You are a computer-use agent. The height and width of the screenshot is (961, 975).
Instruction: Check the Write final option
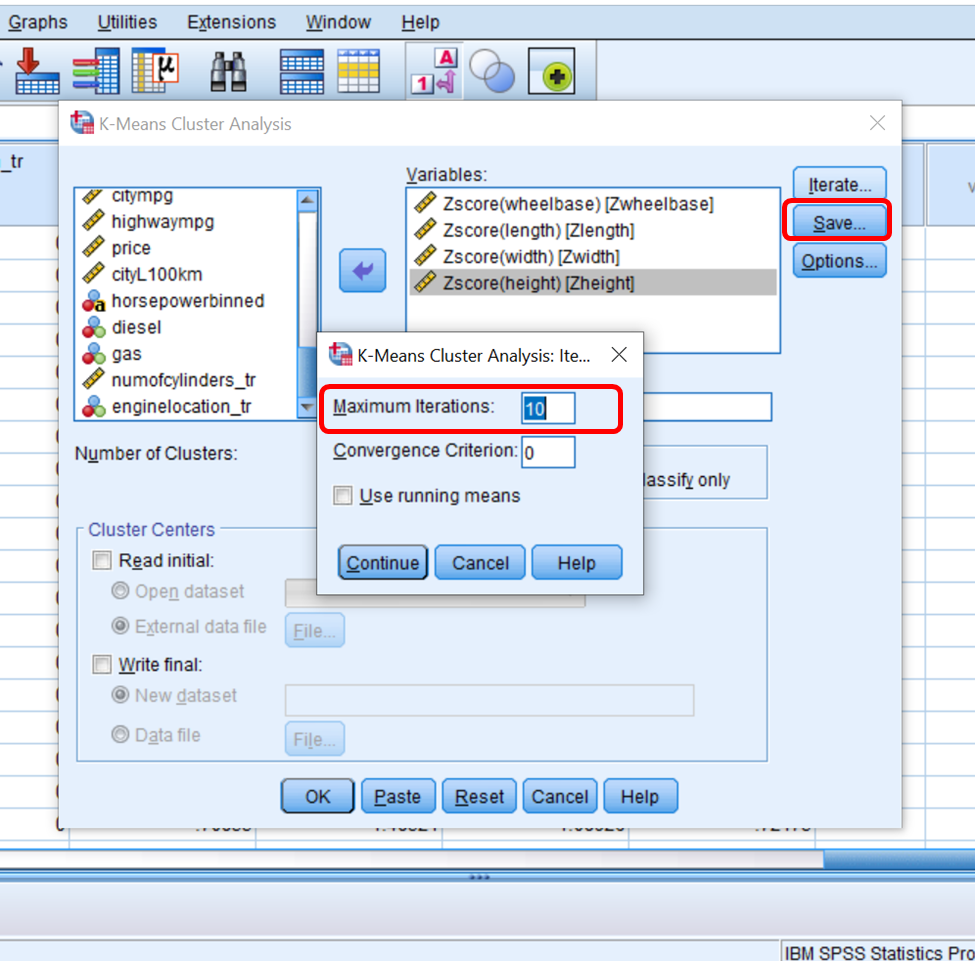coord(101,664)
